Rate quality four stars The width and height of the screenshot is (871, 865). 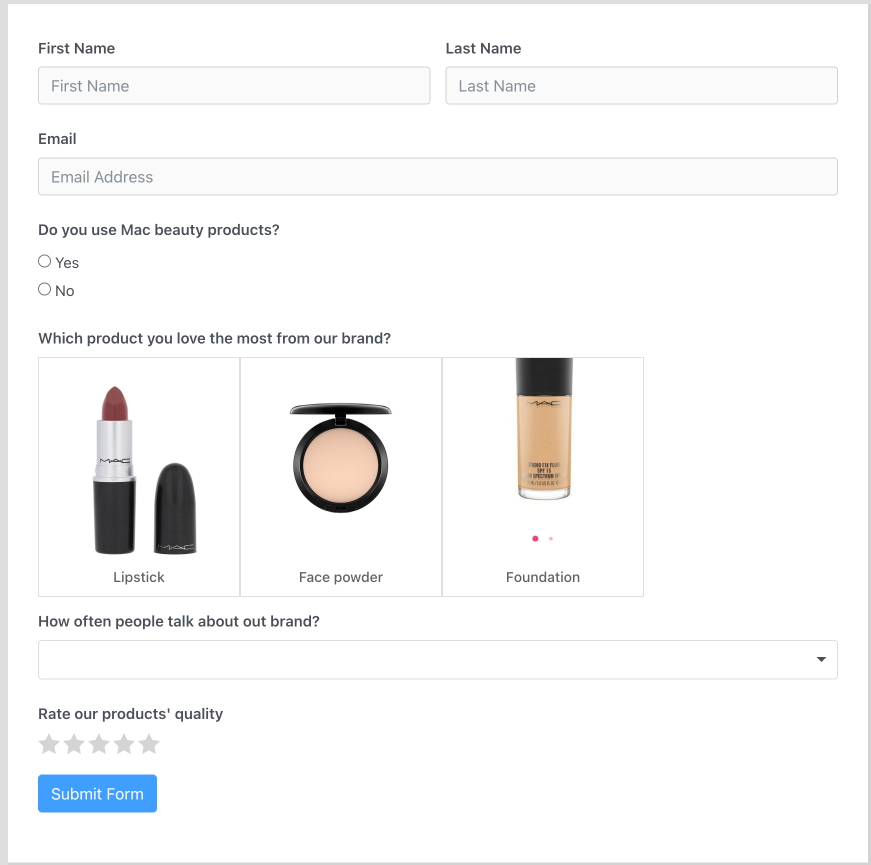point(124,744)
